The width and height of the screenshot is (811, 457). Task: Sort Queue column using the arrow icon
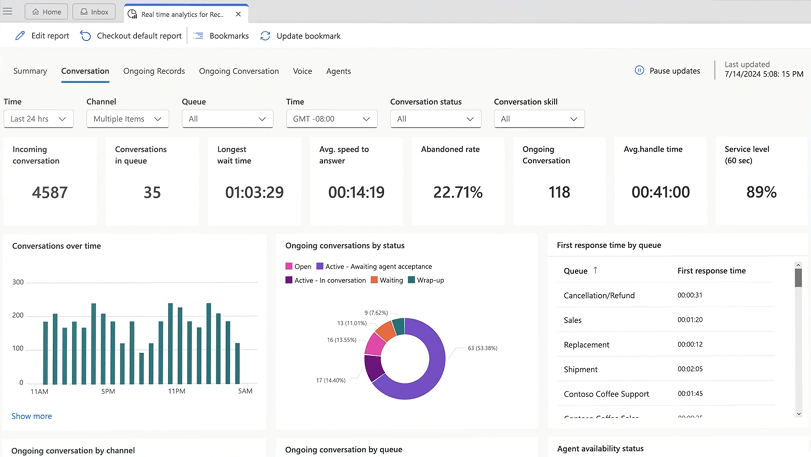click(x=596, y=270)
